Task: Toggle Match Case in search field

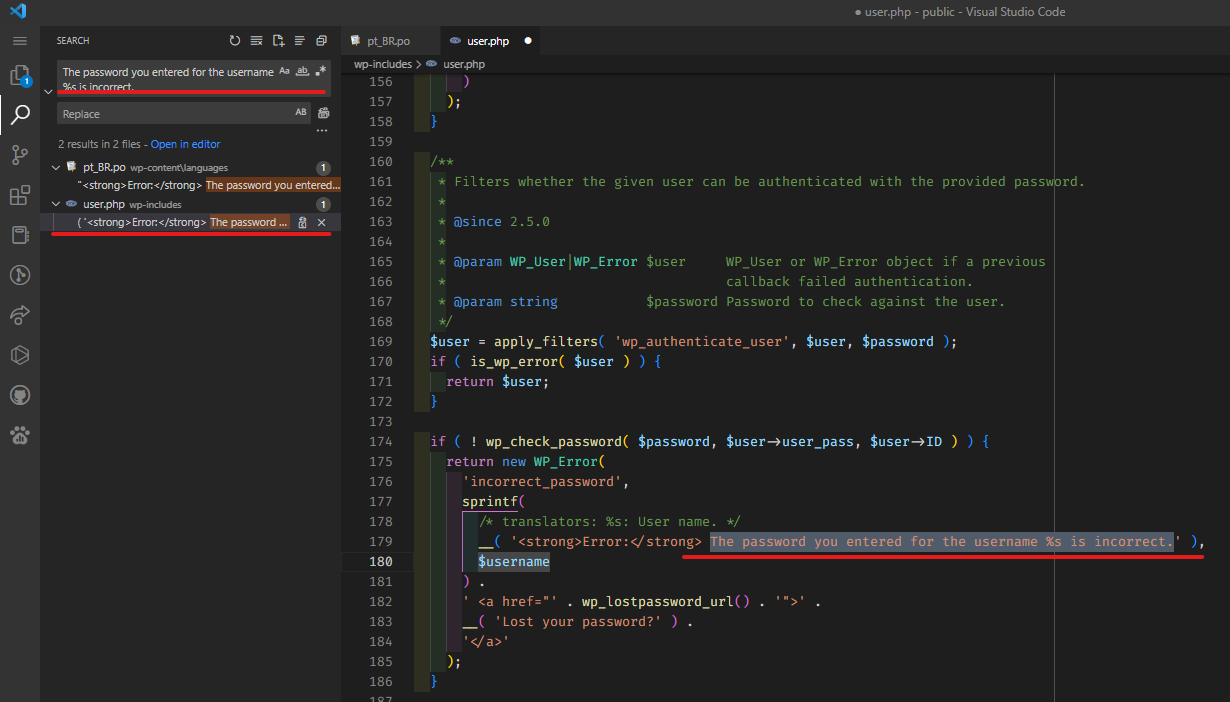Action: pyautogui.click(x=284, y=71)
